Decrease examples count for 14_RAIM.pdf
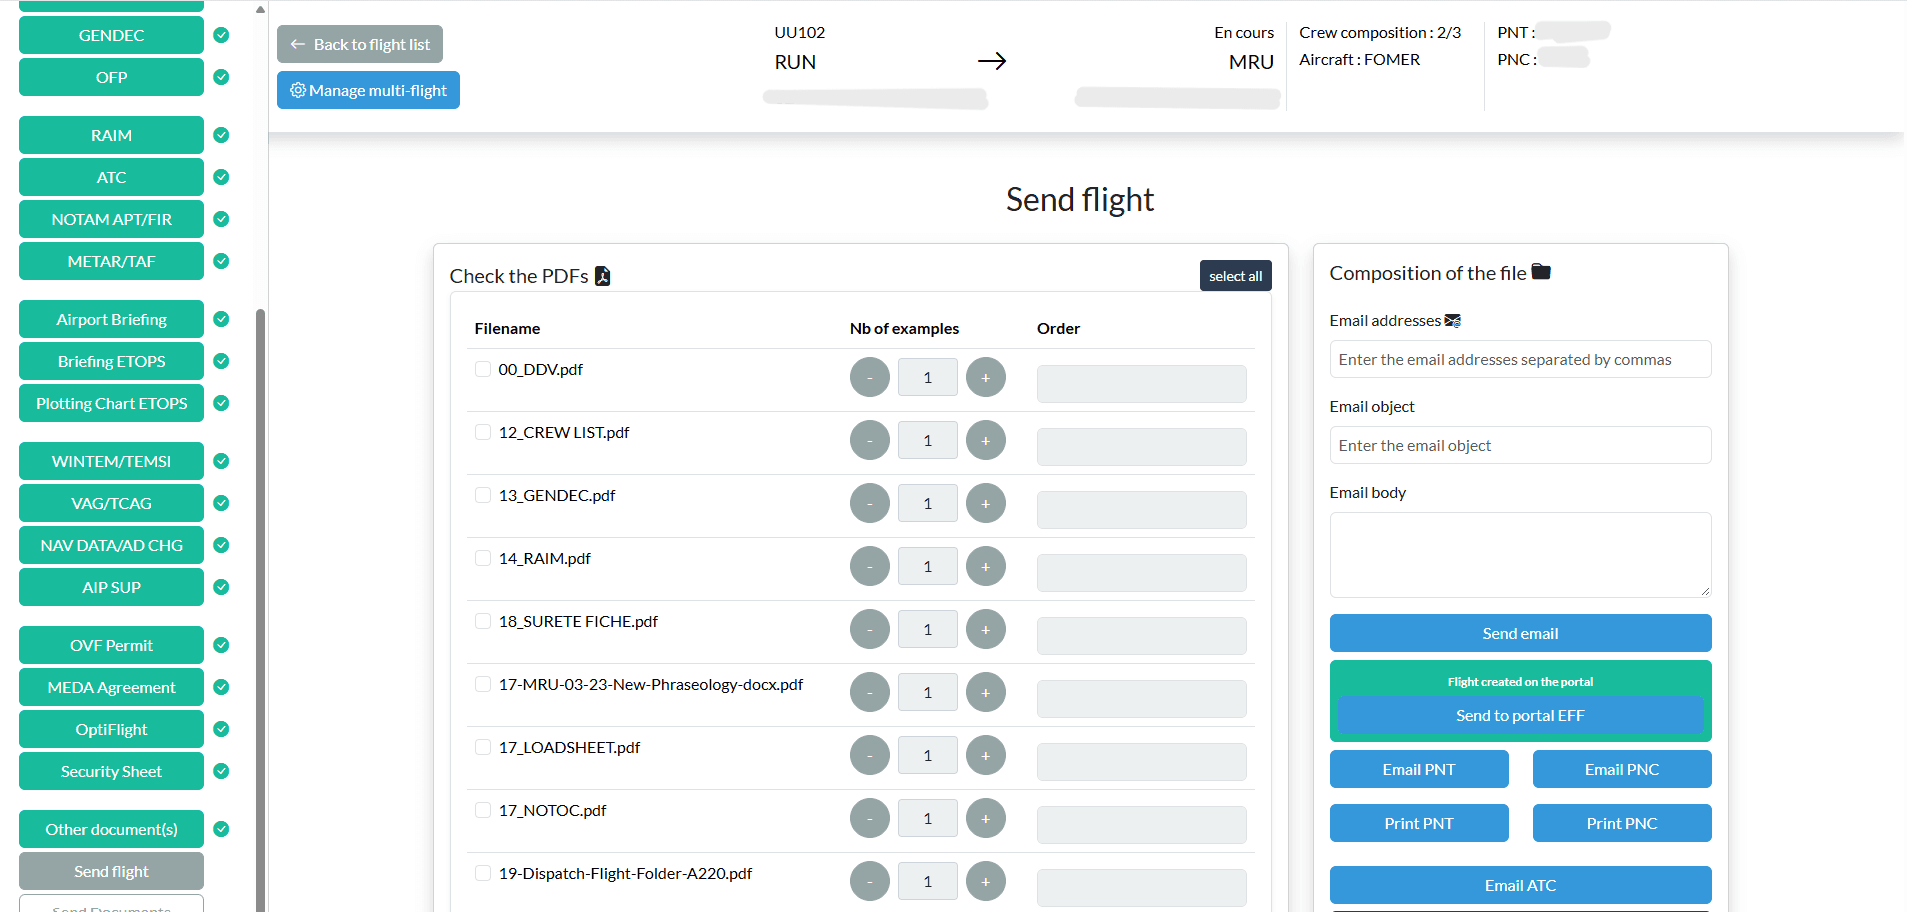This screenshot has width=1907, height=912. [870, 566]
